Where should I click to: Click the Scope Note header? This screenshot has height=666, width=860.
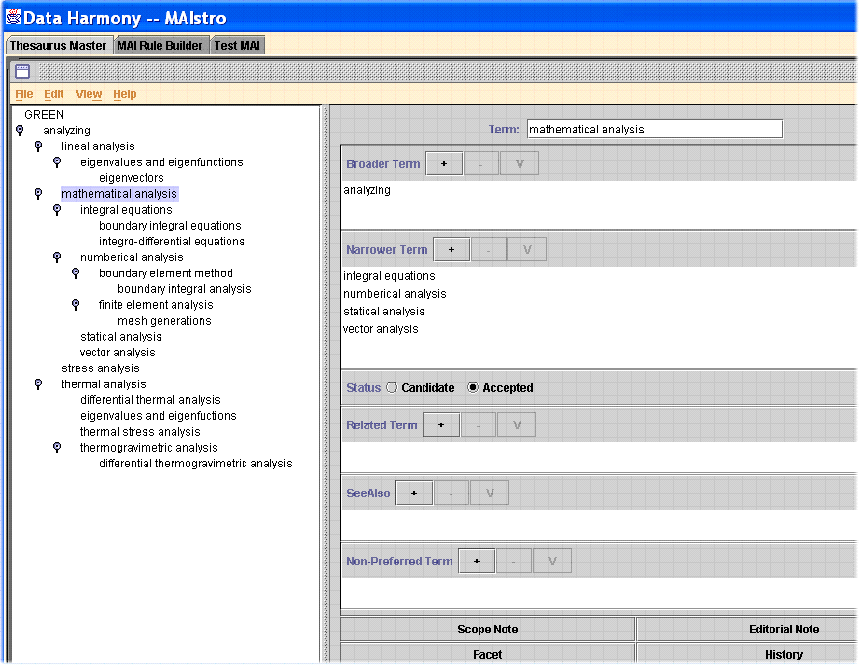point(487,628)
